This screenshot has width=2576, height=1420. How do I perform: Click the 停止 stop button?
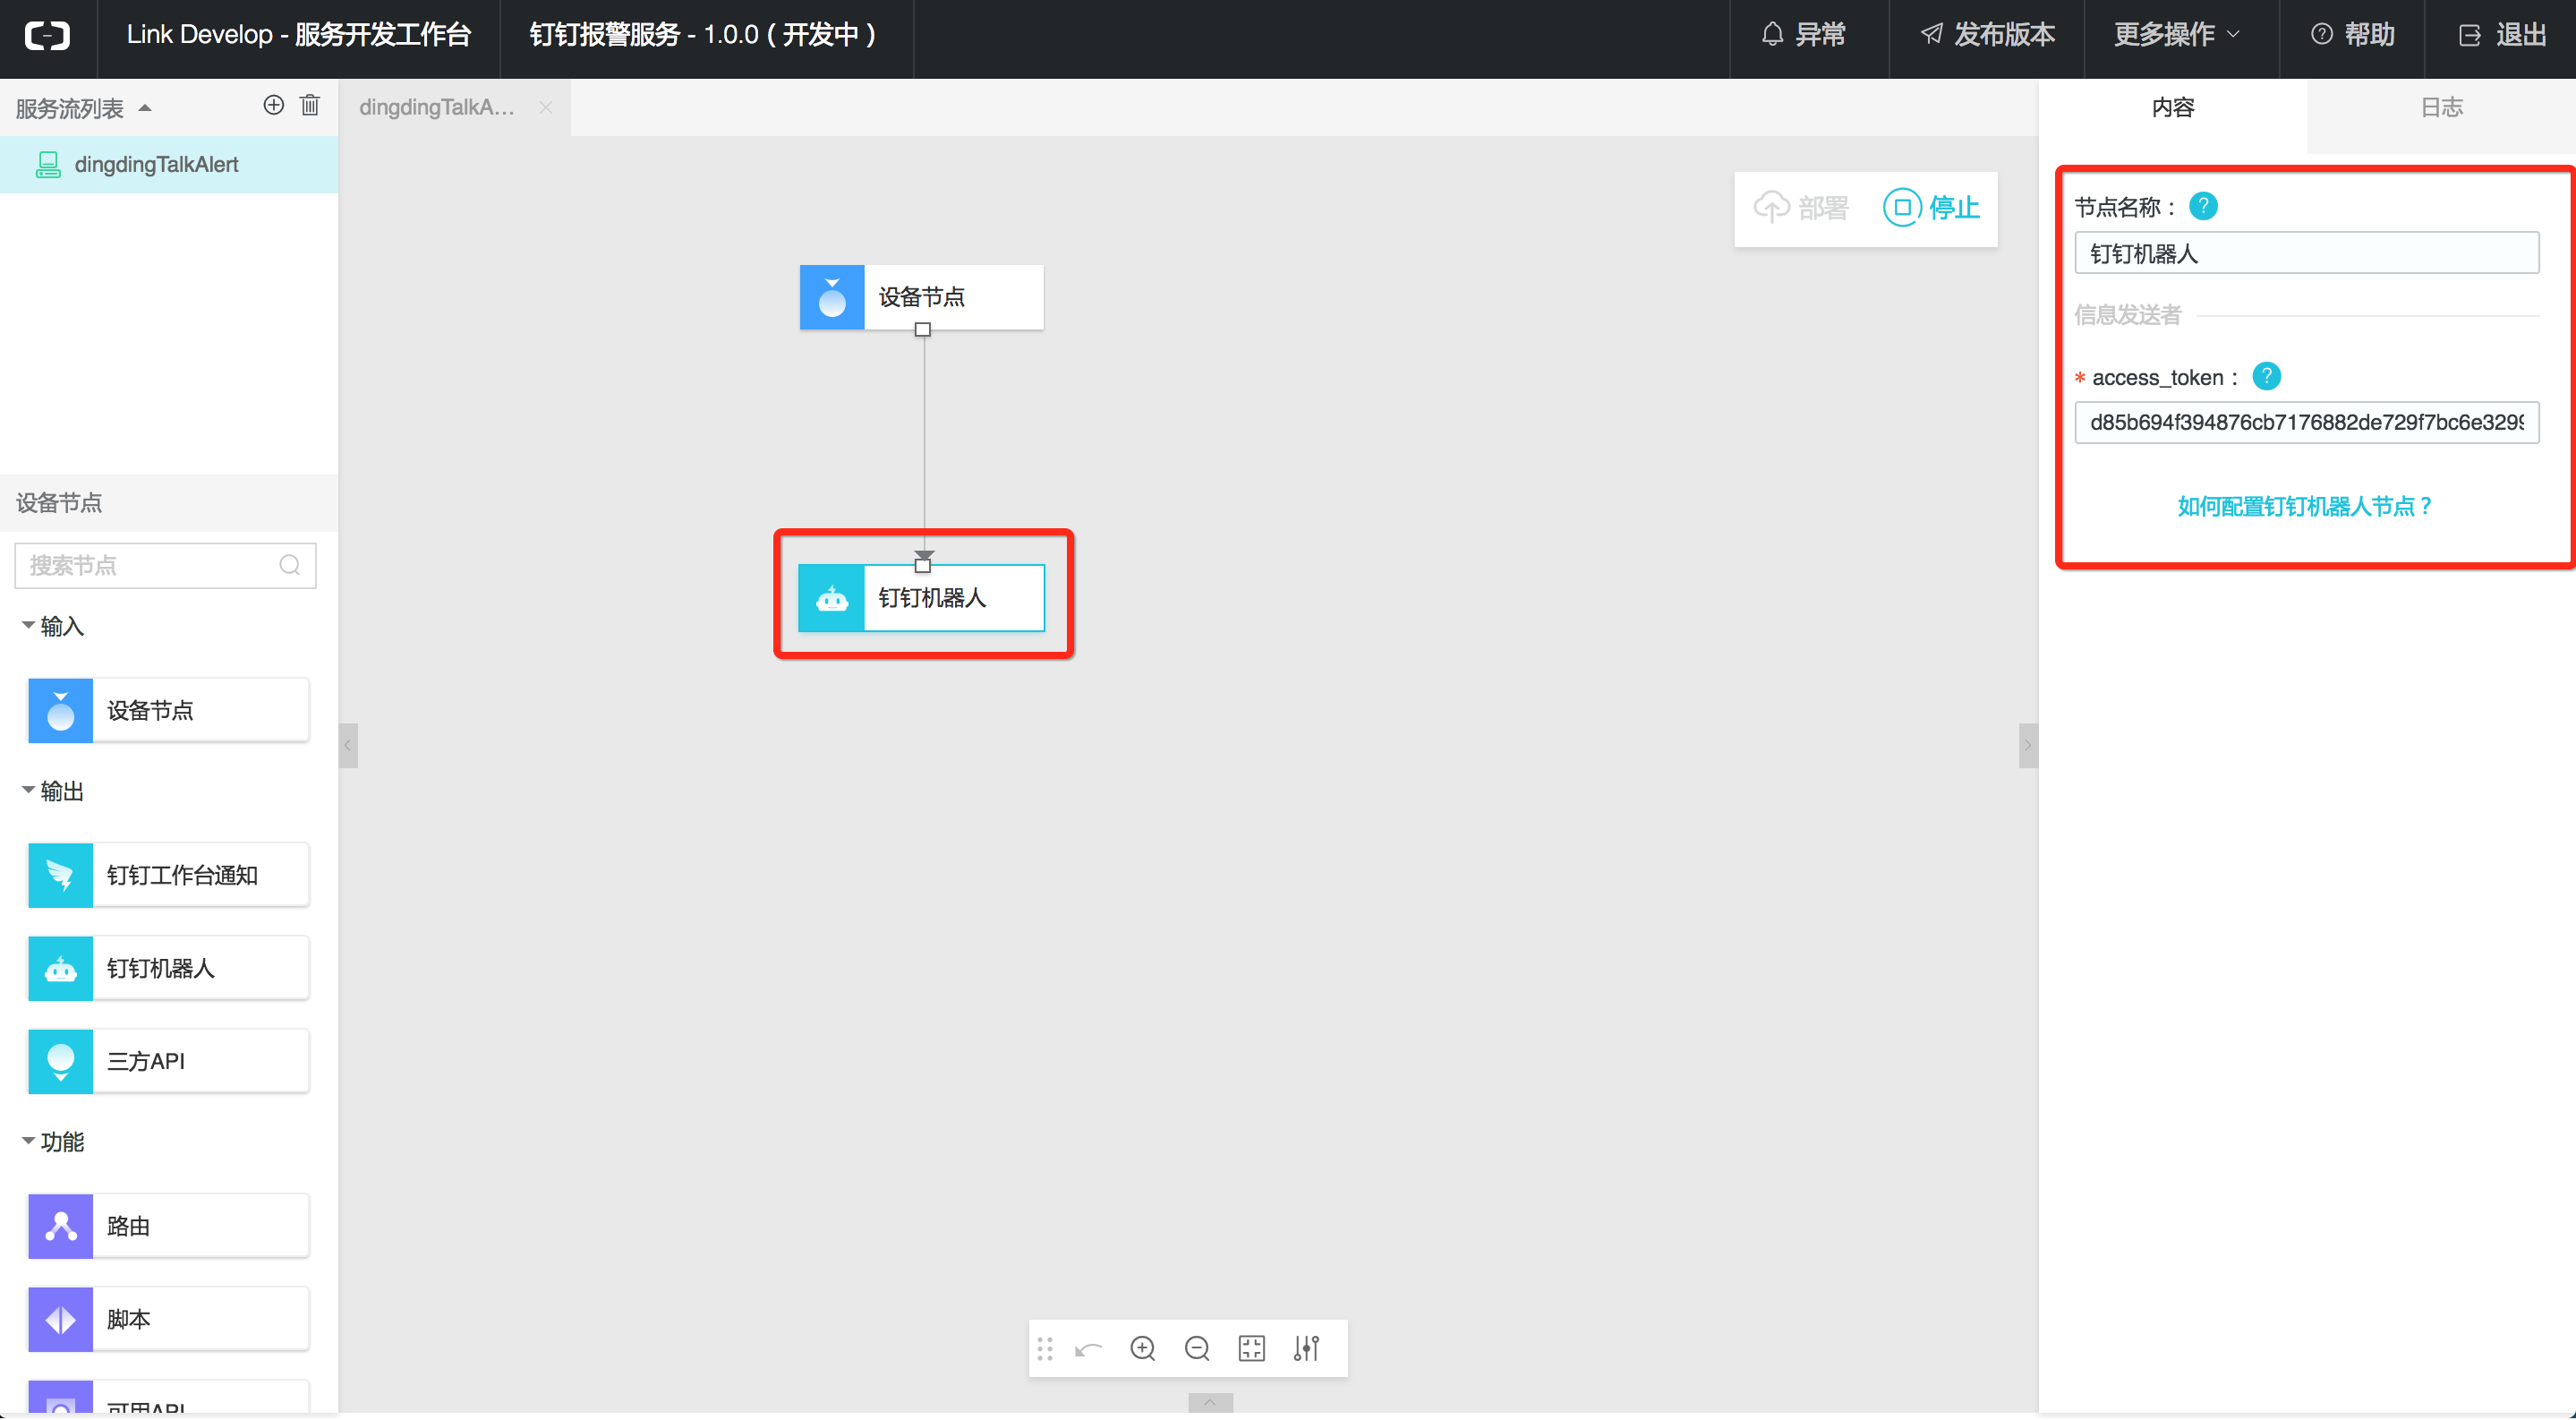[1931, 207]
